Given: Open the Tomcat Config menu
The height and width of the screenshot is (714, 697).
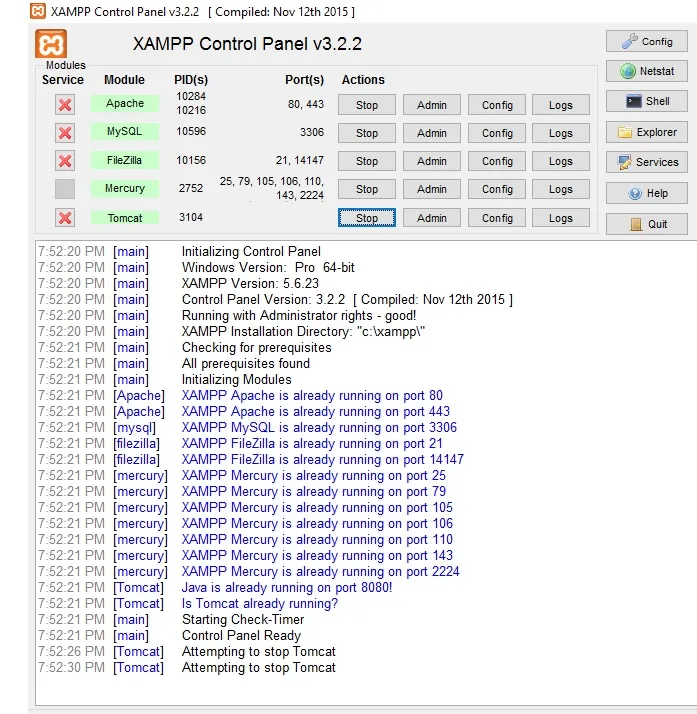Looking at the screenshot, I should (x=497, y=218).
